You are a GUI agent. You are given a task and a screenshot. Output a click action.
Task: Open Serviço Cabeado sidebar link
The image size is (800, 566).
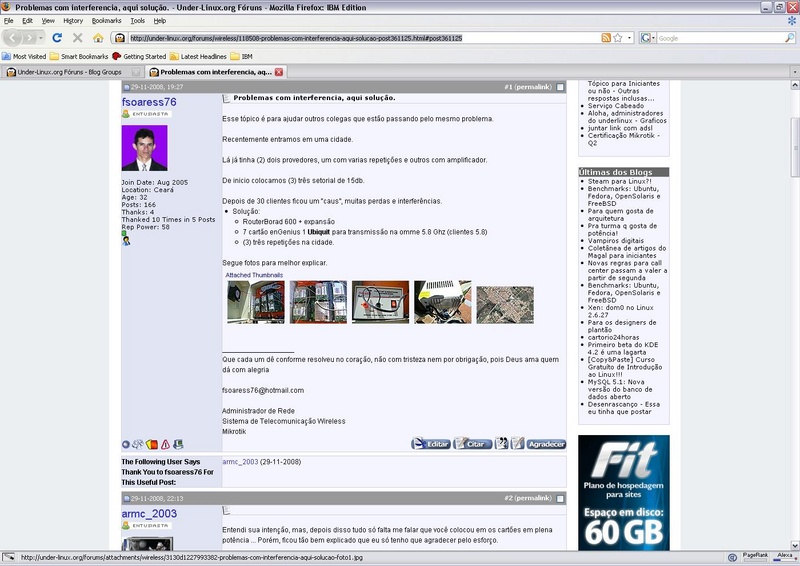(x=616, y=106)
